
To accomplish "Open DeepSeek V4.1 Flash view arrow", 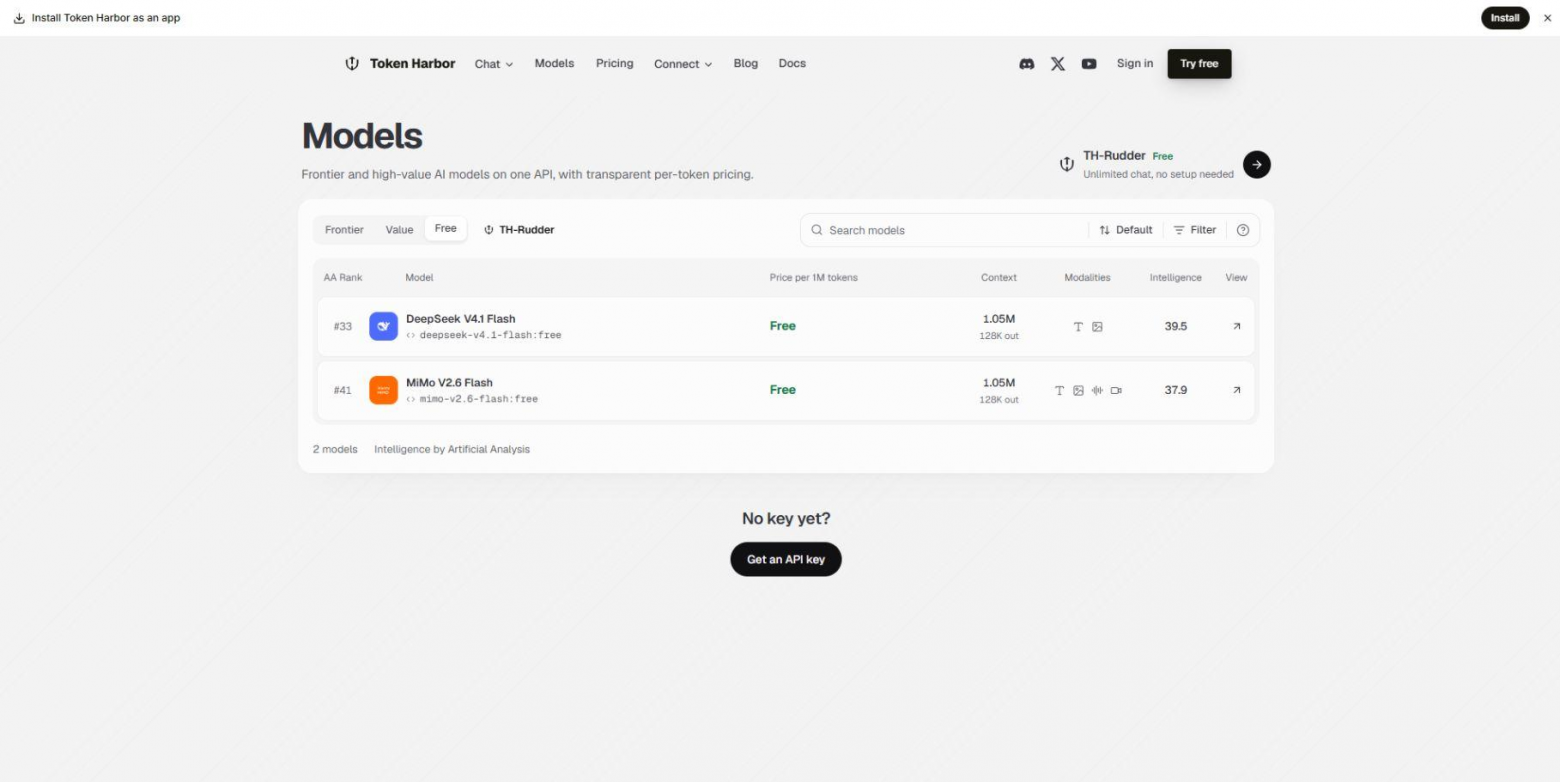I will 1237,326.
